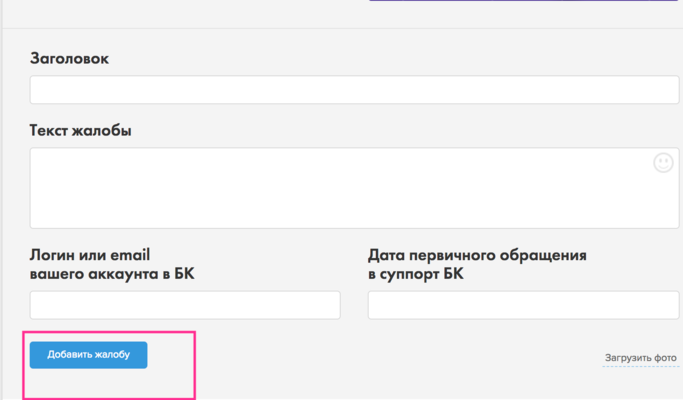This screenshot has height=400, width=683.
Task: Open the Загрузить фото link
Action: click(x=640, y=358)
